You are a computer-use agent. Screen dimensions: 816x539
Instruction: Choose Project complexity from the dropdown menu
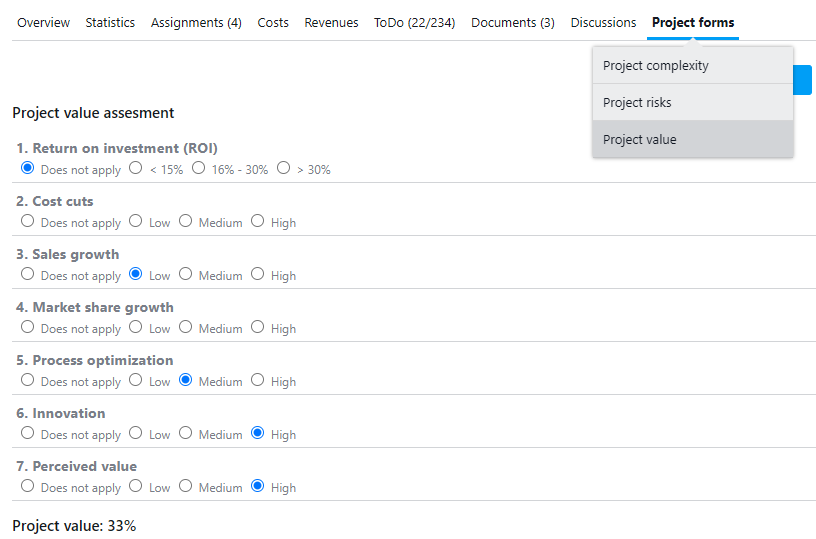point(693,66)
